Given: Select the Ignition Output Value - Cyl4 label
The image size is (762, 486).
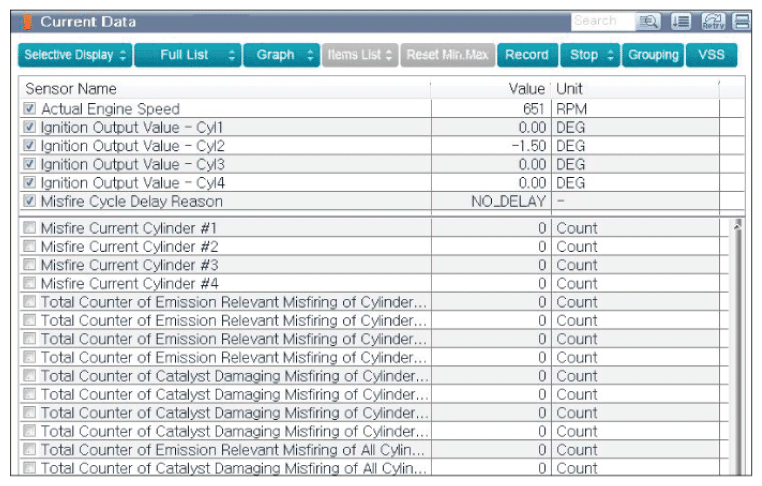Looking at the screenshot, I should coord(133,183).
